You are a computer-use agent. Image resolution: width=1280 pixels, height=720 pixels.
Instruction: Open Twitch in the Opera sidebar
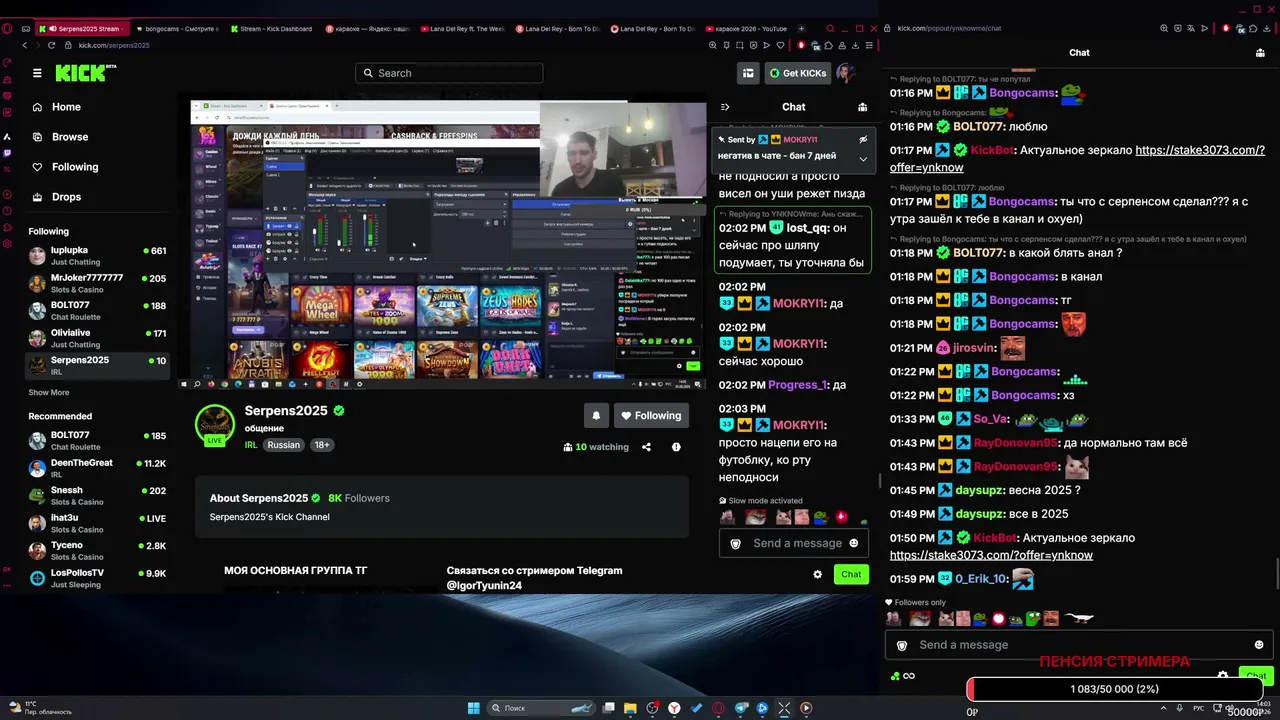tap(8, 154)
